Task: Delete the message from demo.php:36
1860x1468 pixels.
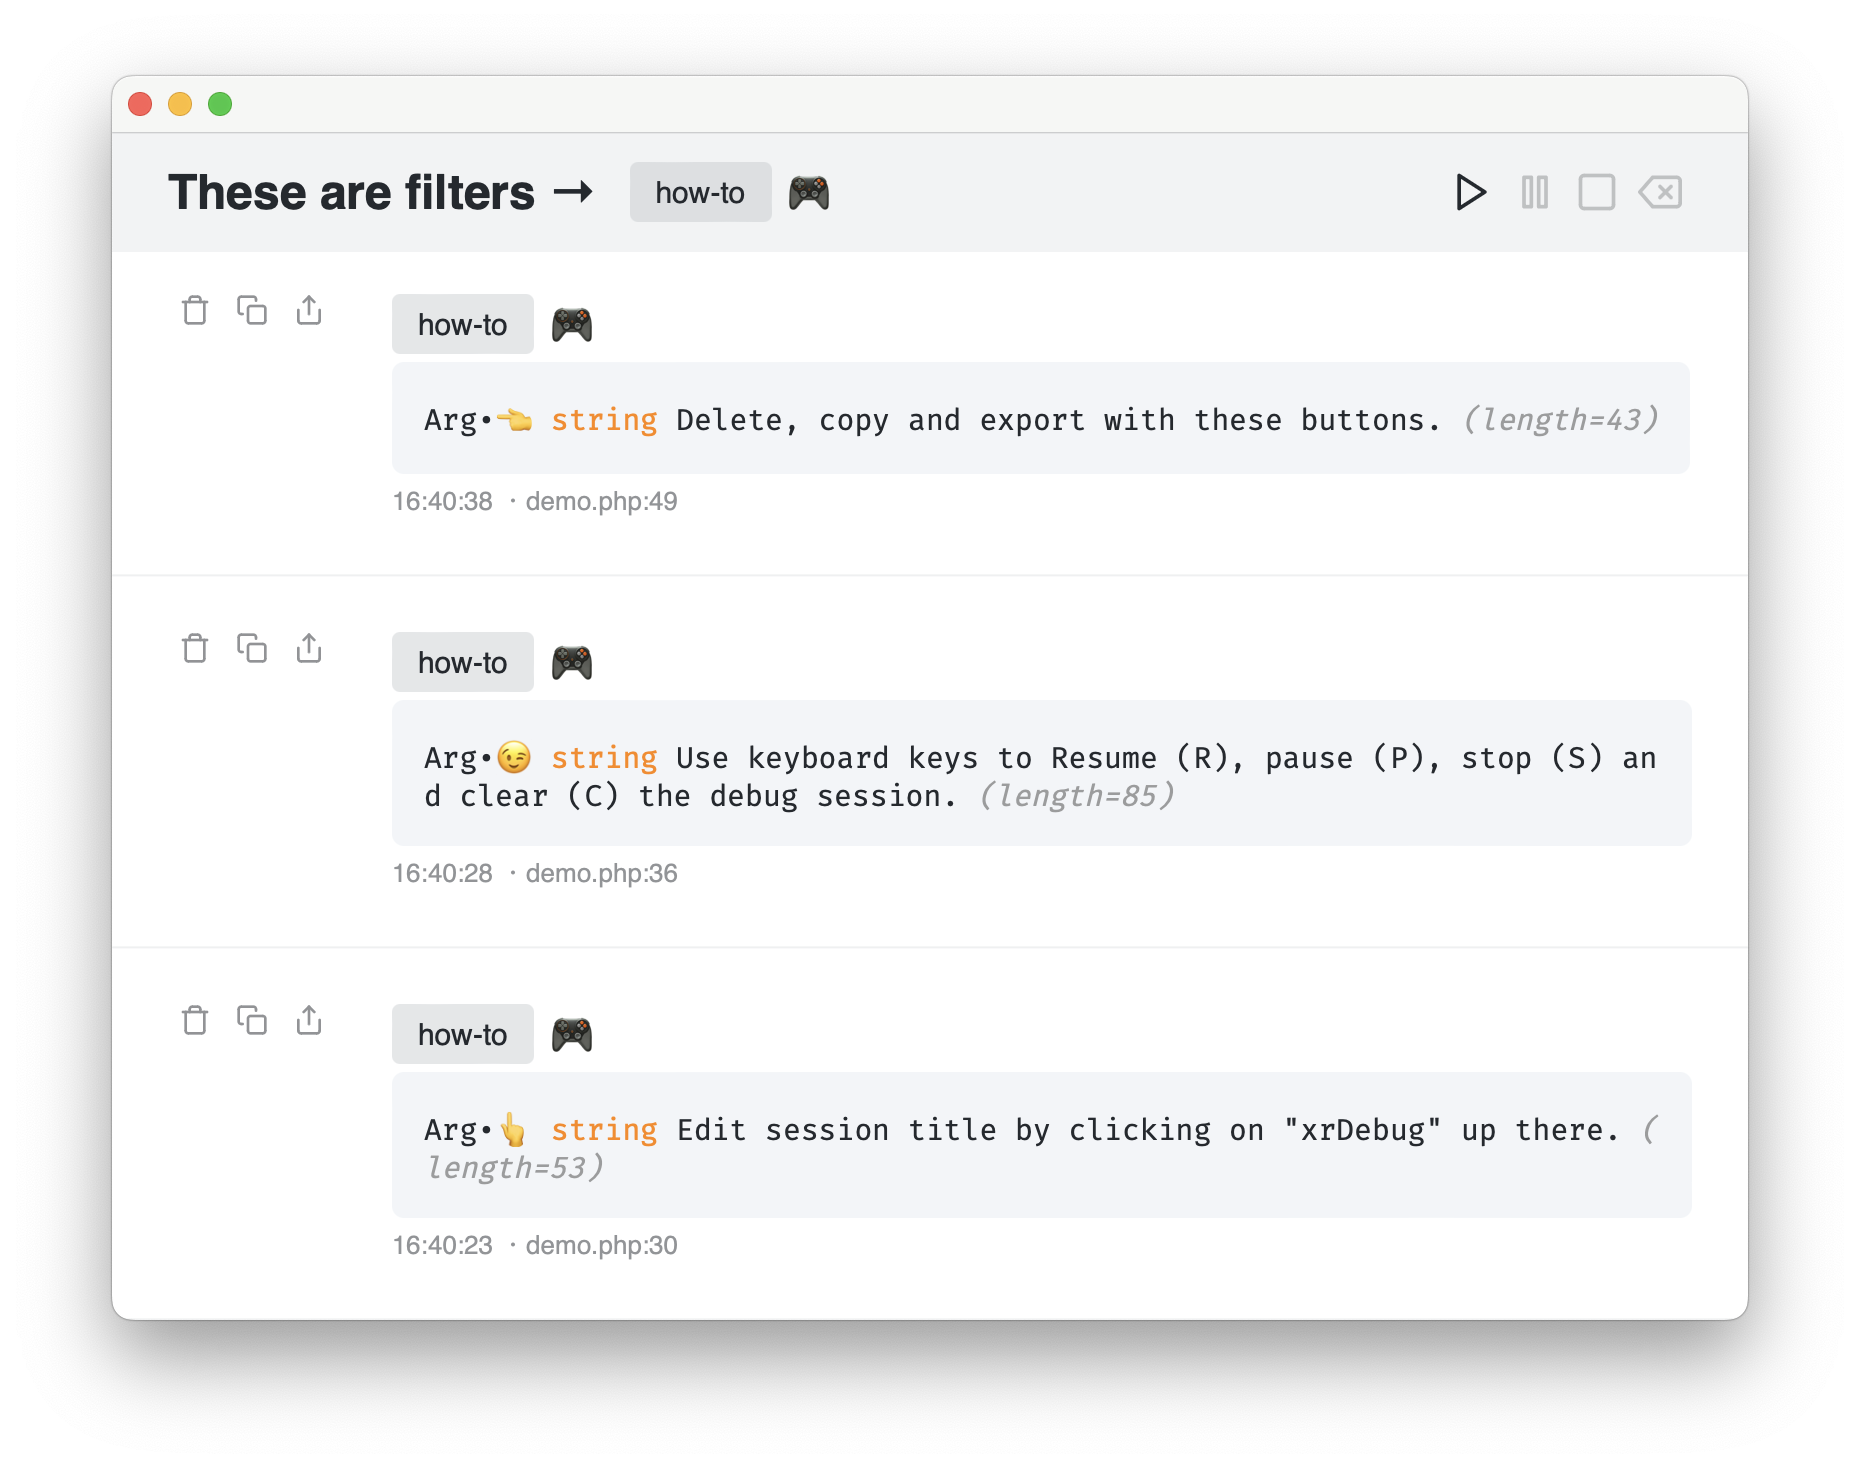Action: pyautogui.click(x=195, y=648)
